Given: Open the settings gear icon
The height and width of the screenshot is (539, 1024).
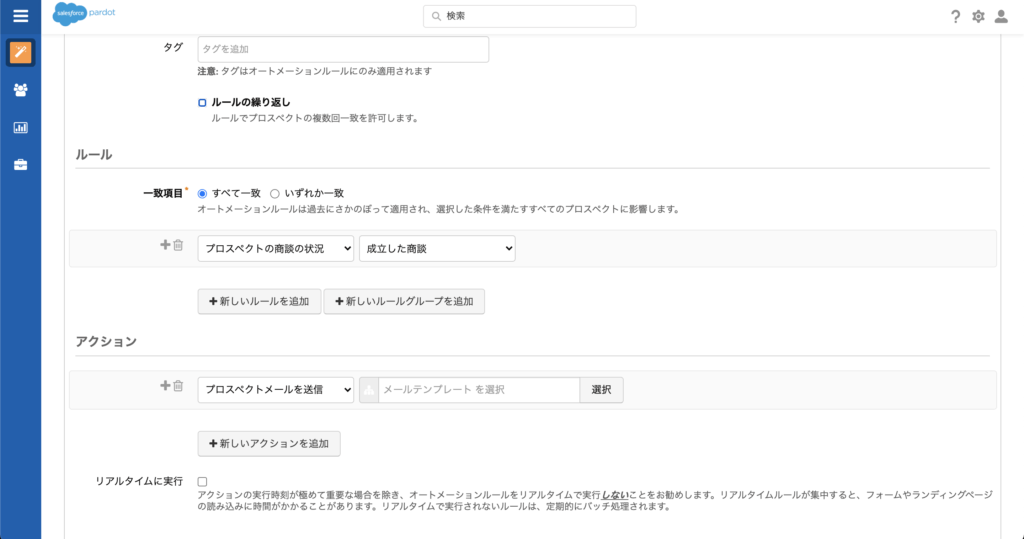Looking at the screenshot, I should click(x=978, y=16).
